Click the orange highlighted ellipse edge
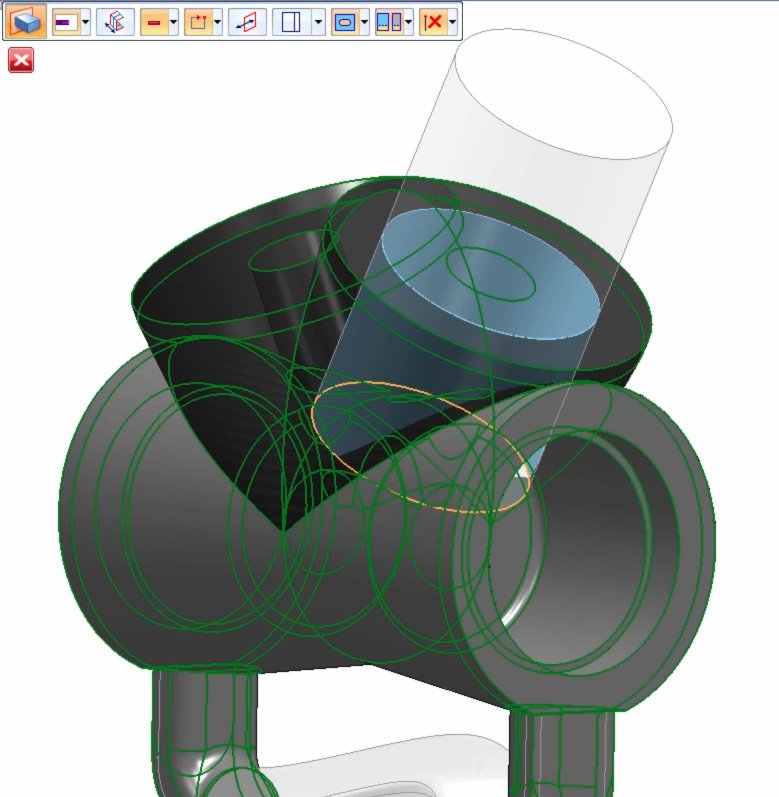This screenshot has height=797, width=779. click(x=420, y=446)
